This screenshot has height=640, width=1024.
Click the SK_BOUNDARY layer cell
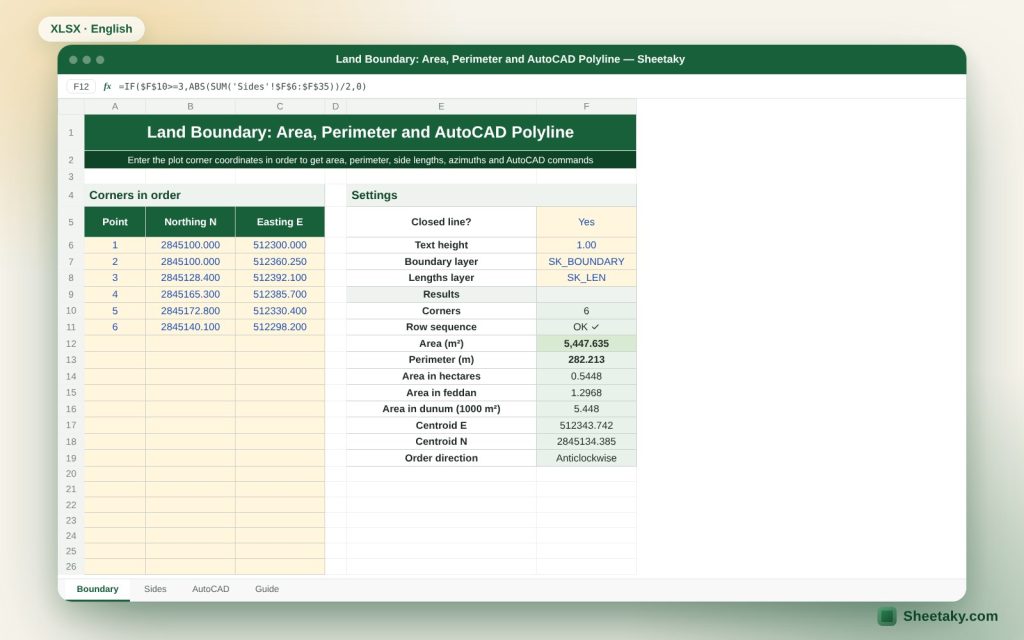pyautogui.click(x=586, y=261)
